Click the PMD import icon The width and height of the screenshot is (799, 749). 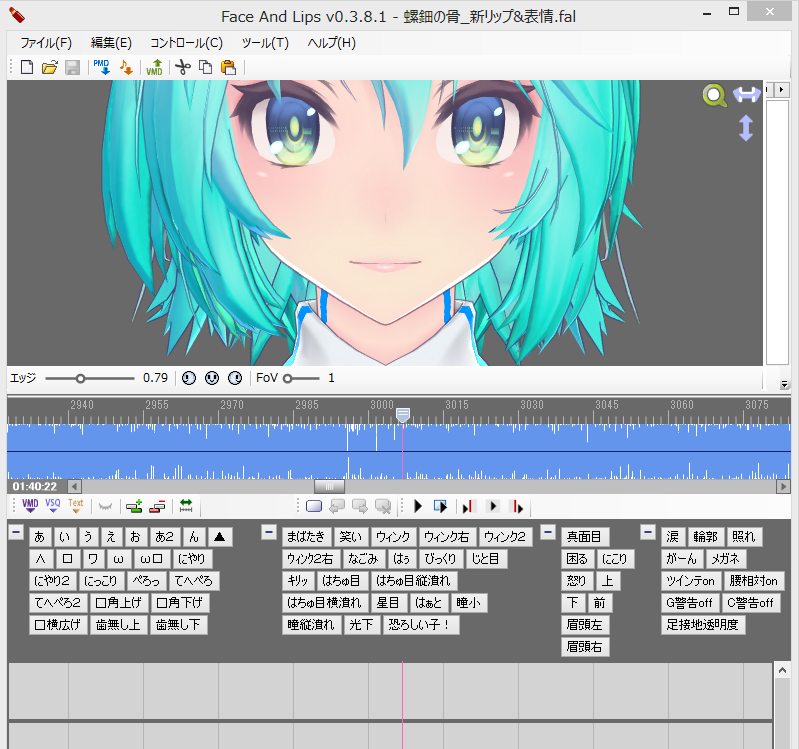(101, 67)
